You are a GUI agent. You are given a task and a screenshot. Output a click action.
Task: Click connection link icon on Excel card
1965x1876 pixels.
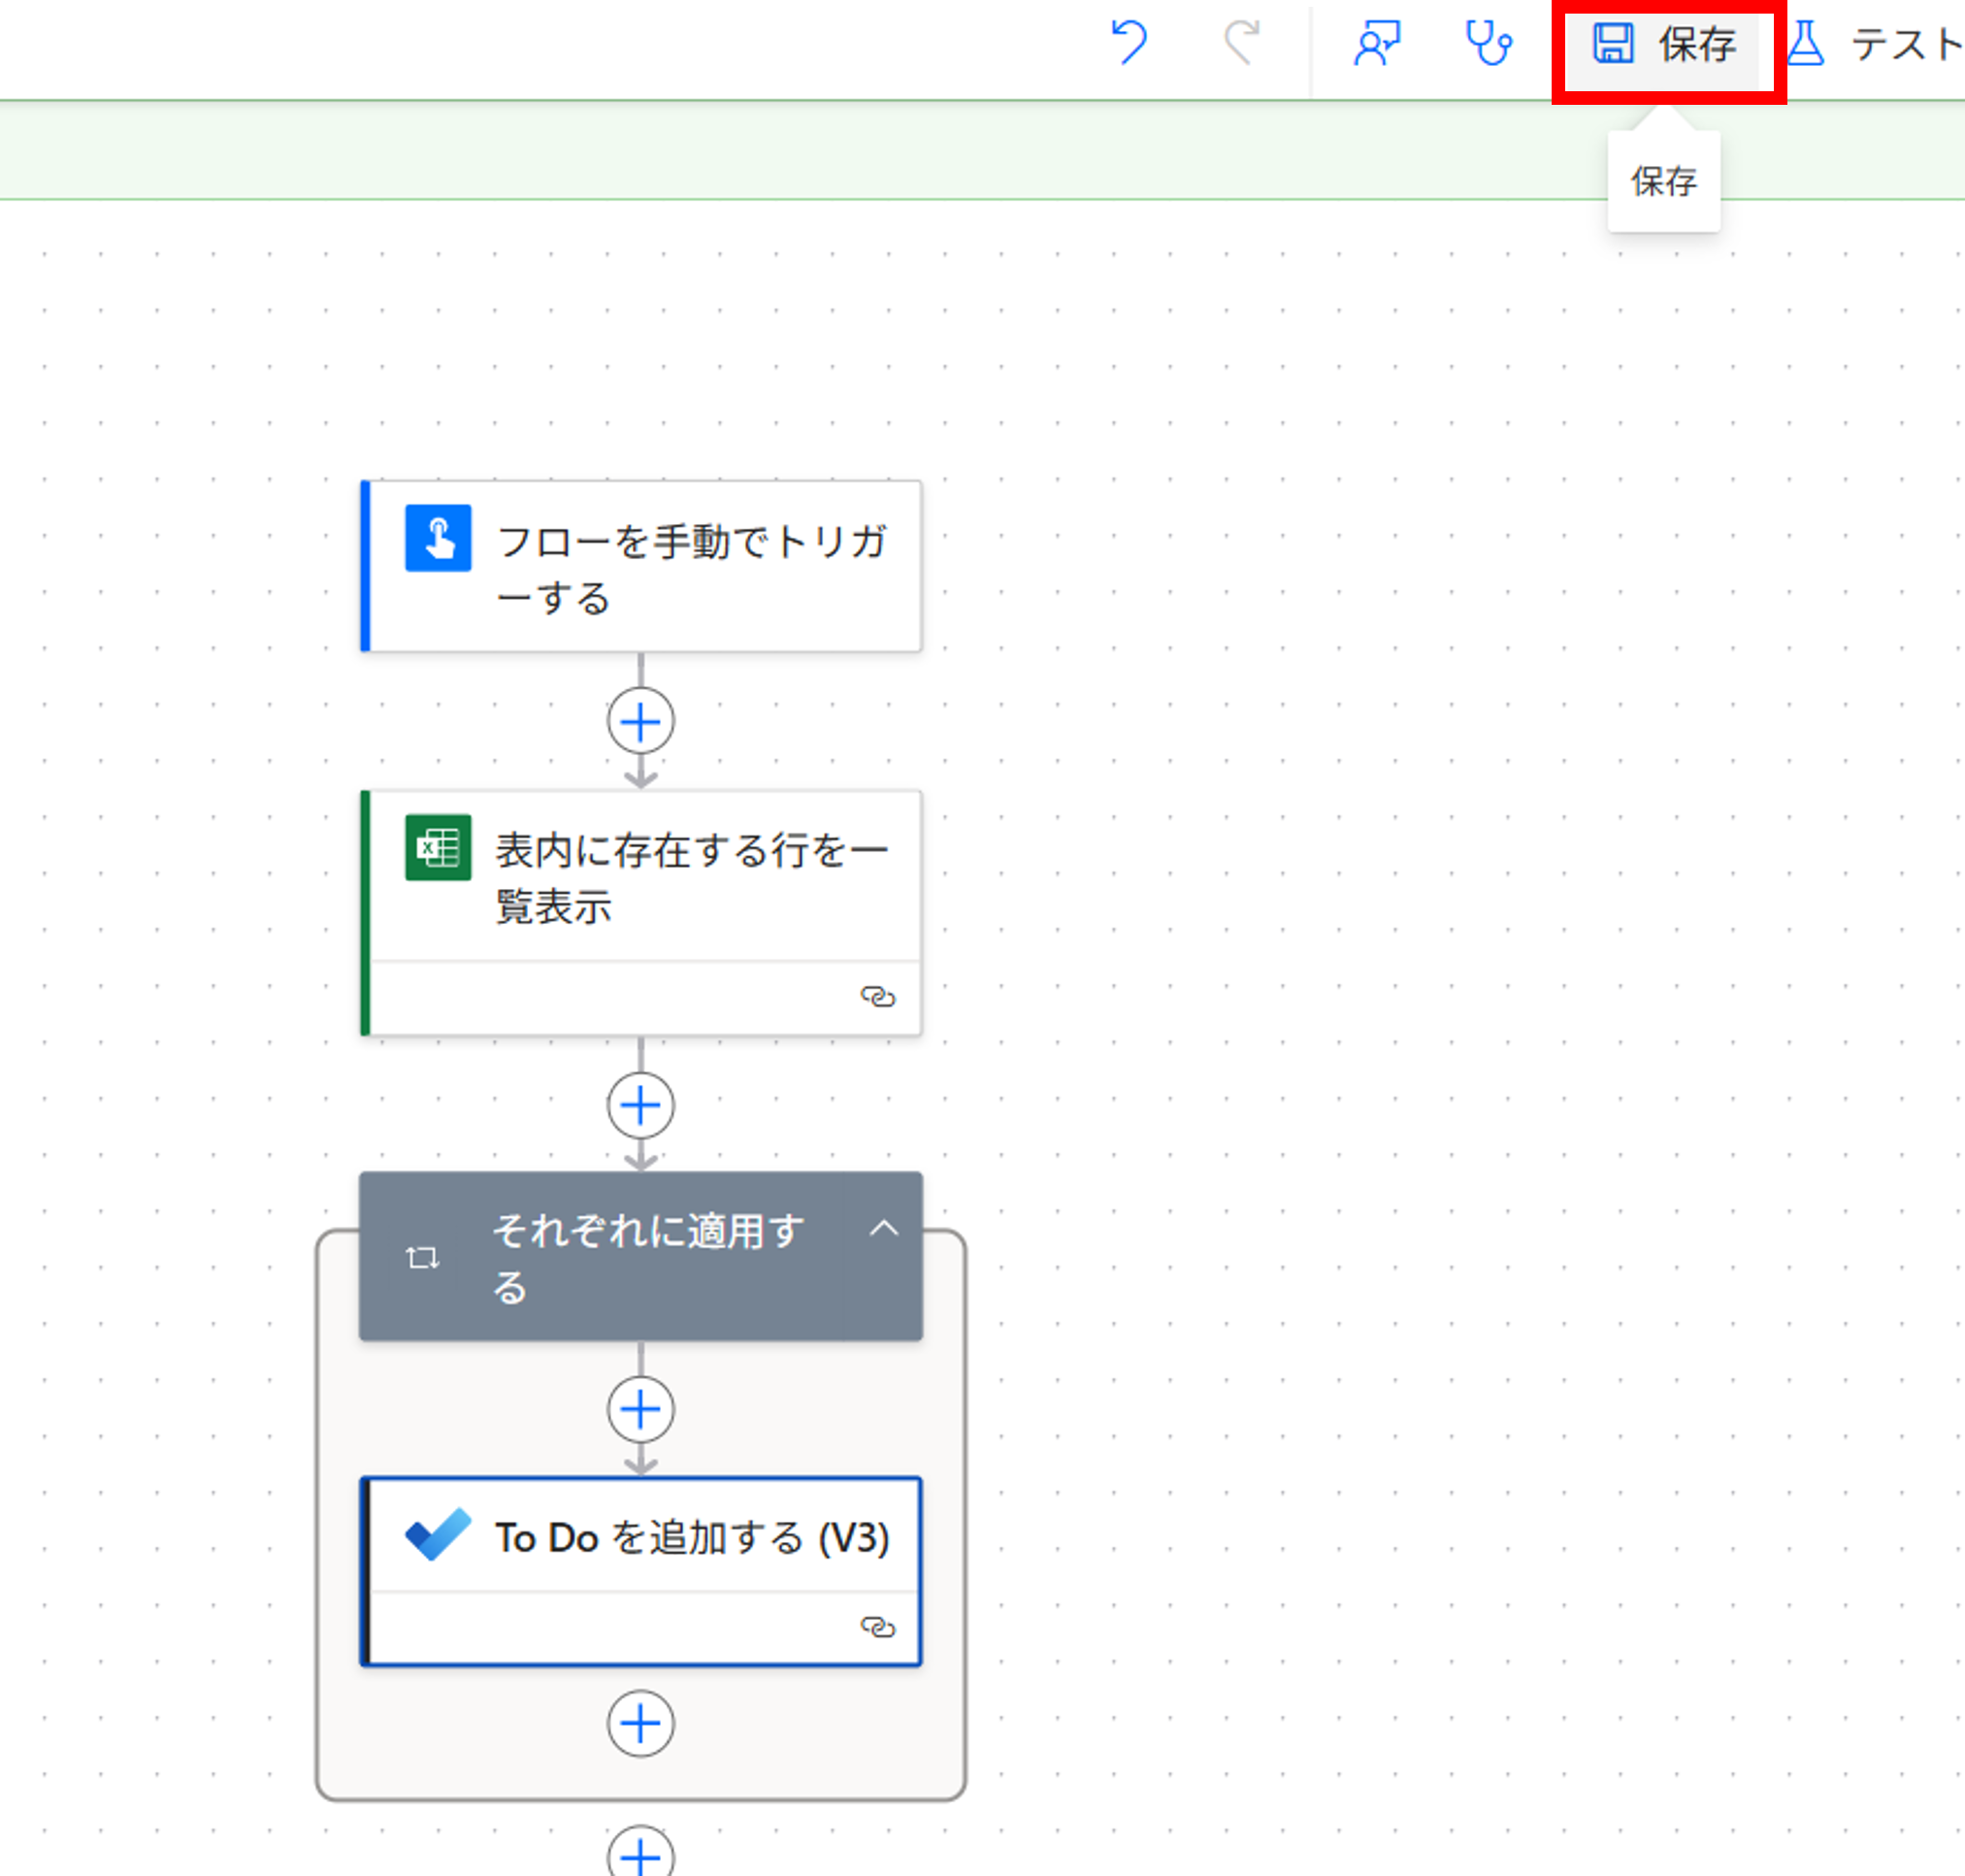pyautogui.click(x=878, y=997)
